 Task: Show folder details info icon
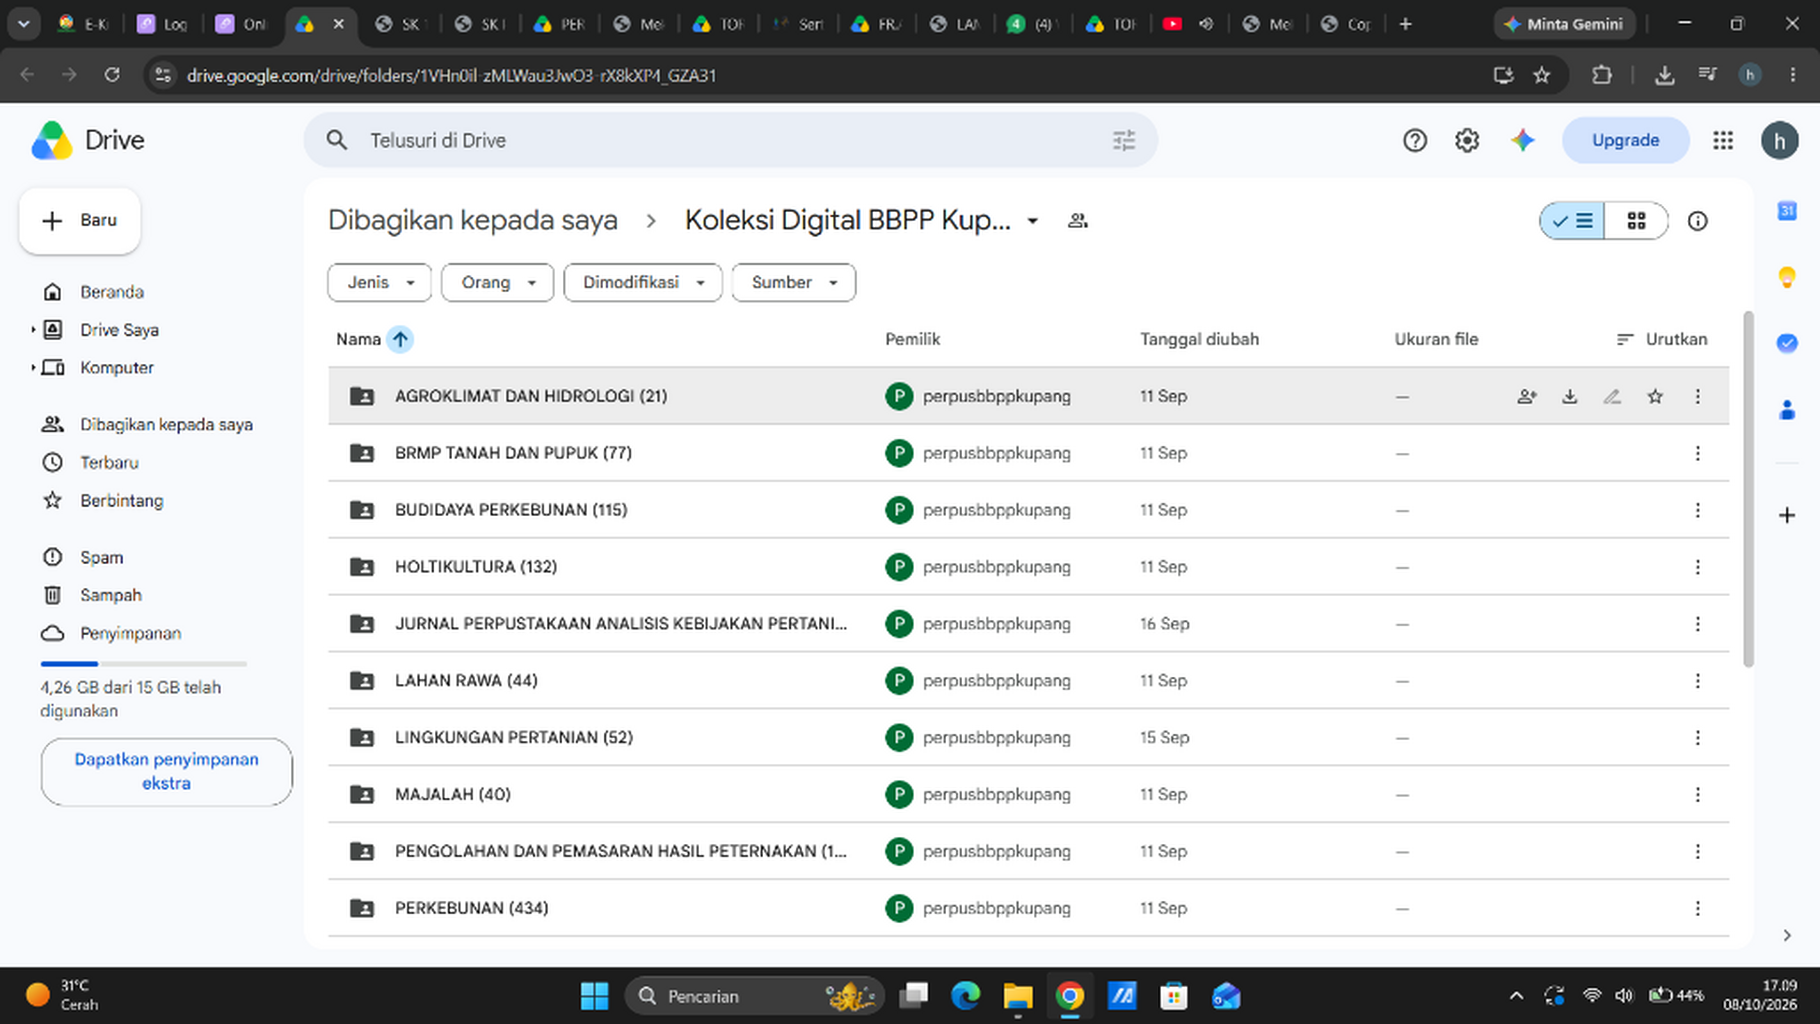1697,221
